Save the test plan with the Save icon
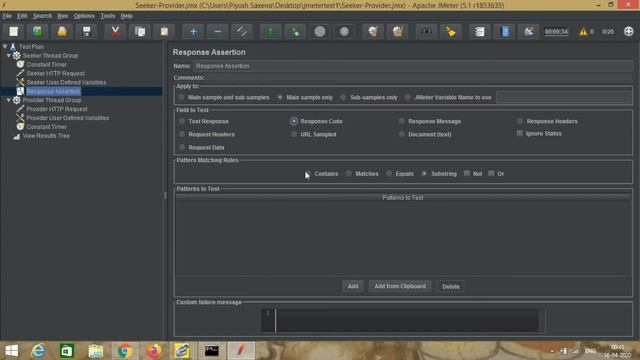 click(87, 31)
